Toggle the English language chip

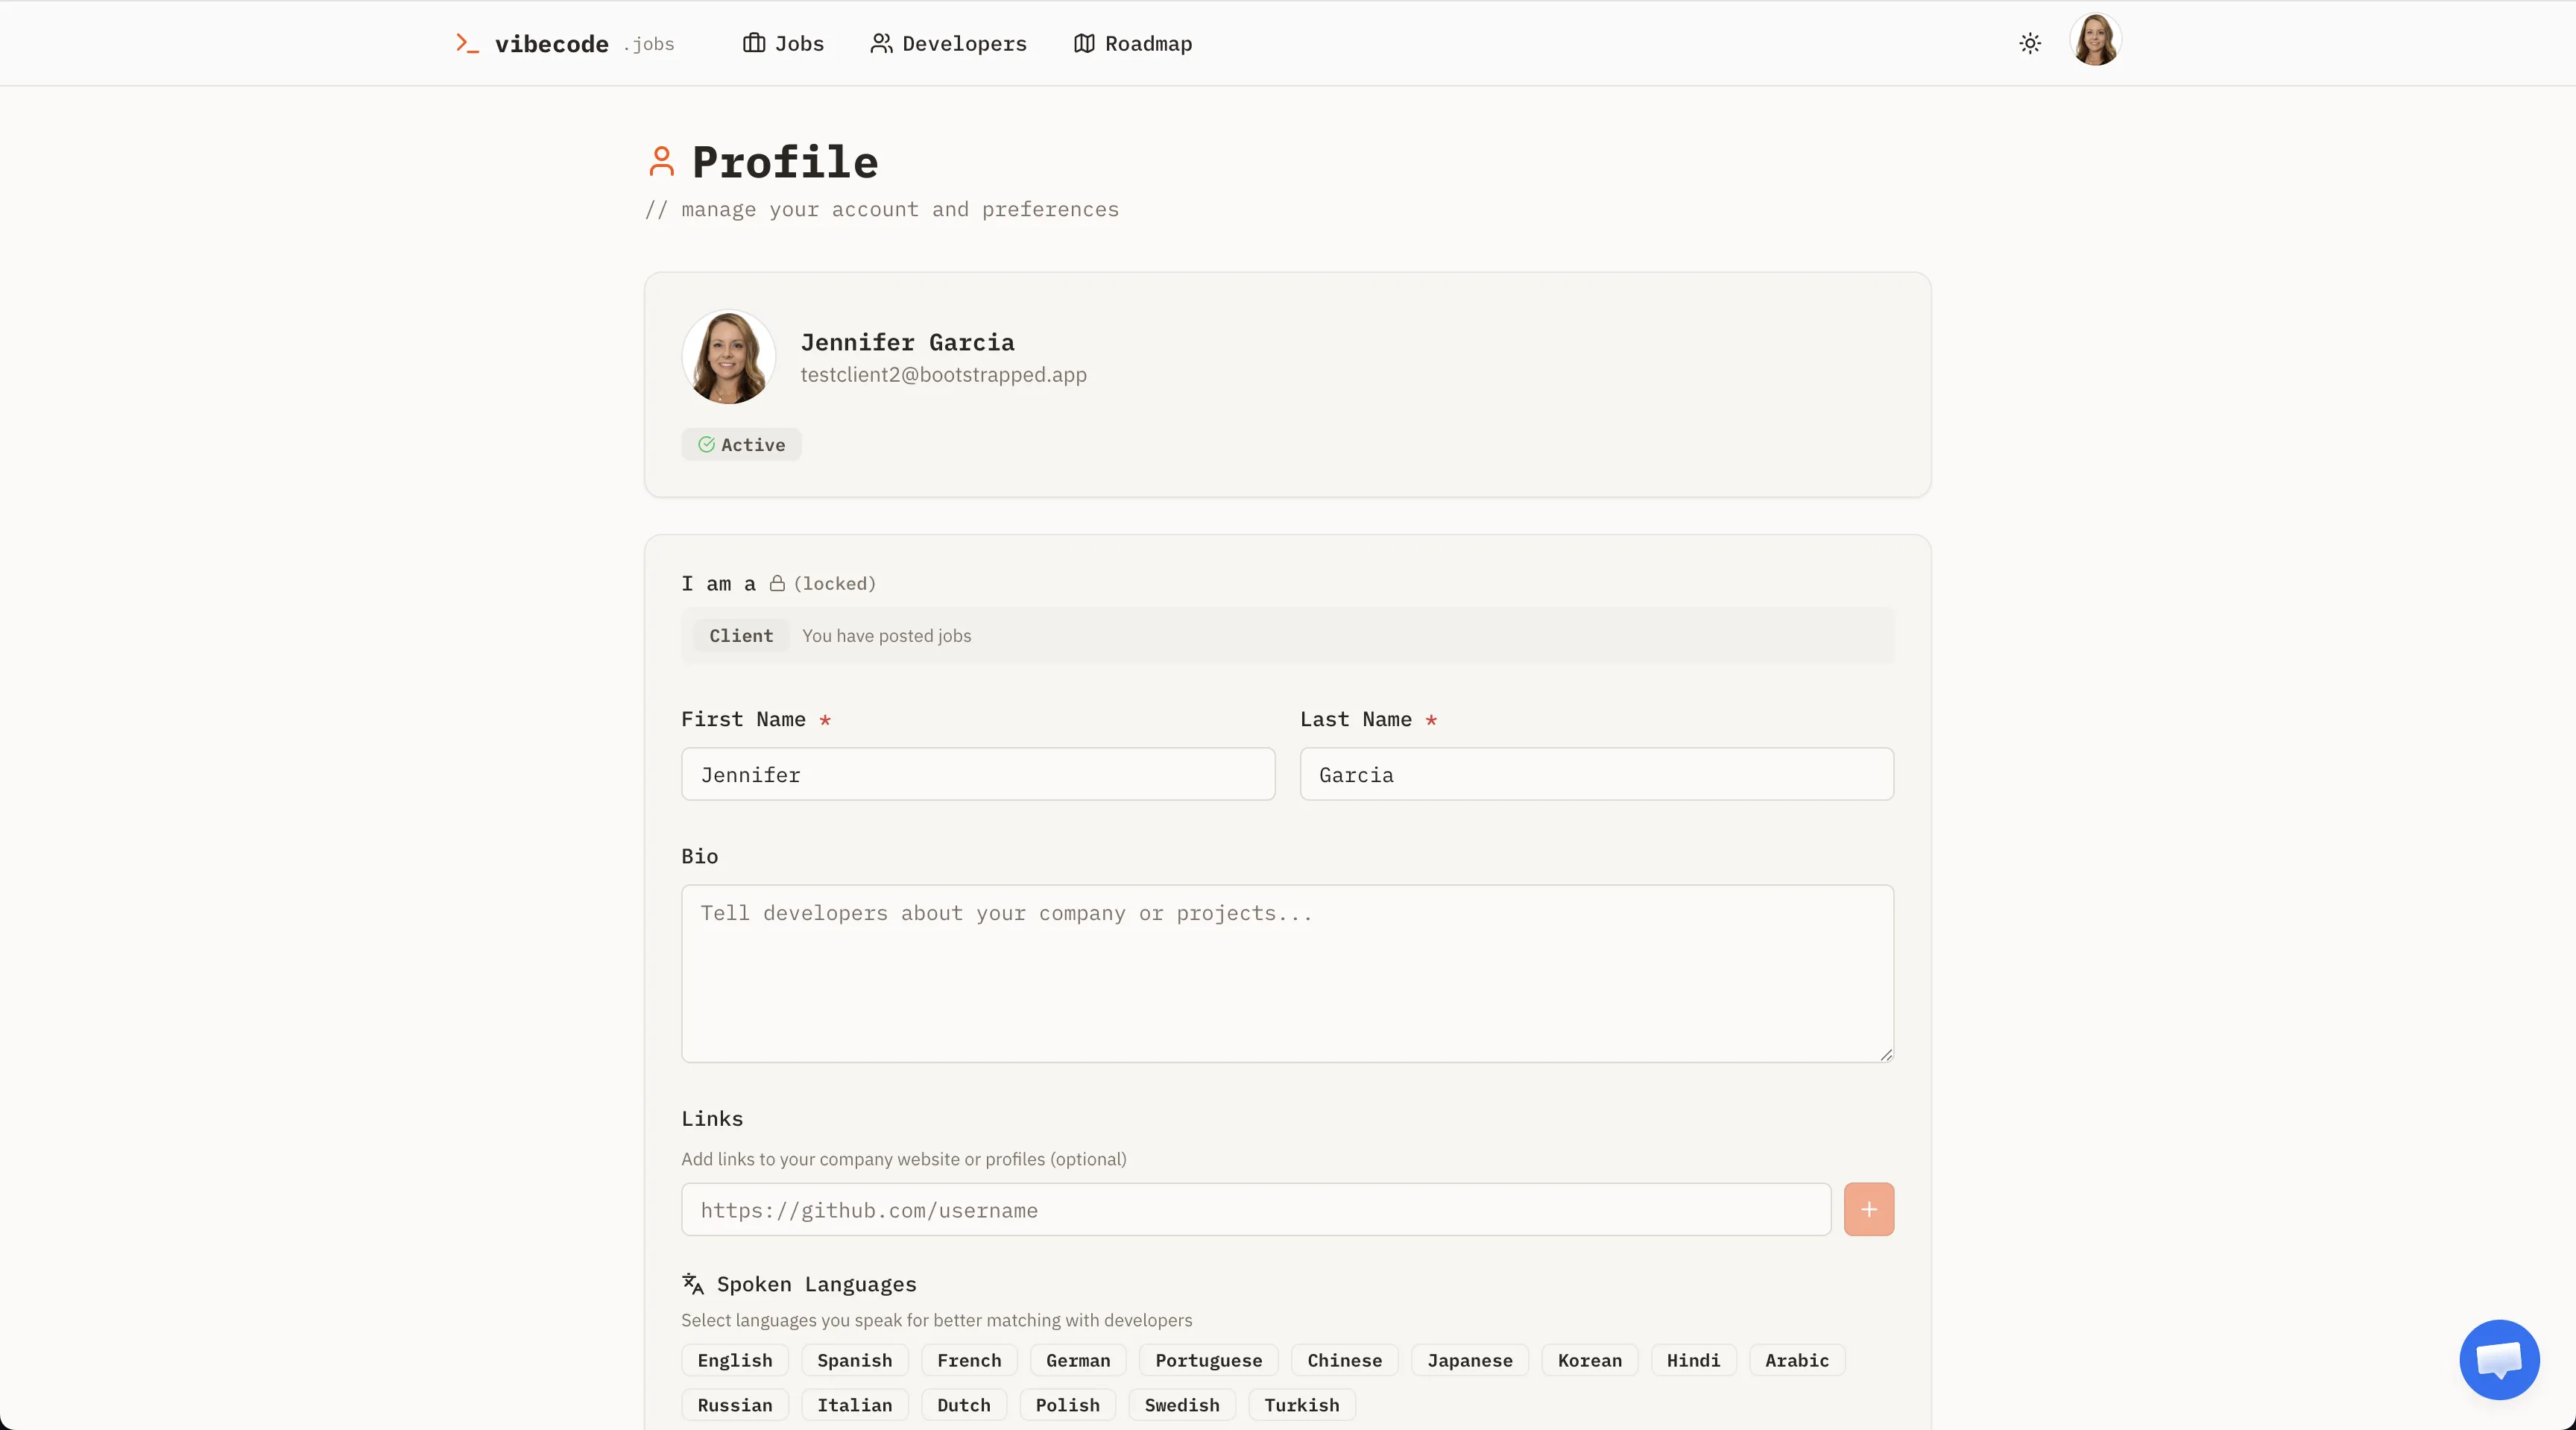[x=734, y=1360]
